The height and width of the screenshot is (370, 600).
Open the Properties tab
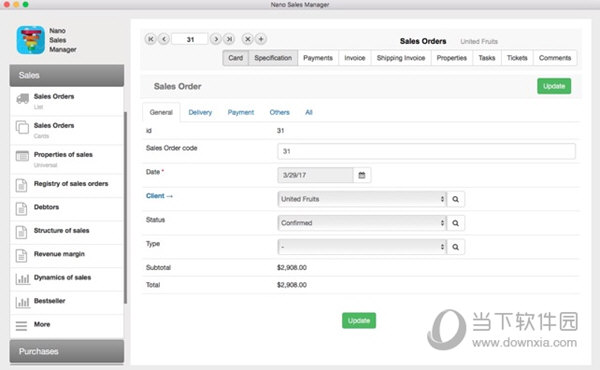[x=452, y=58]
